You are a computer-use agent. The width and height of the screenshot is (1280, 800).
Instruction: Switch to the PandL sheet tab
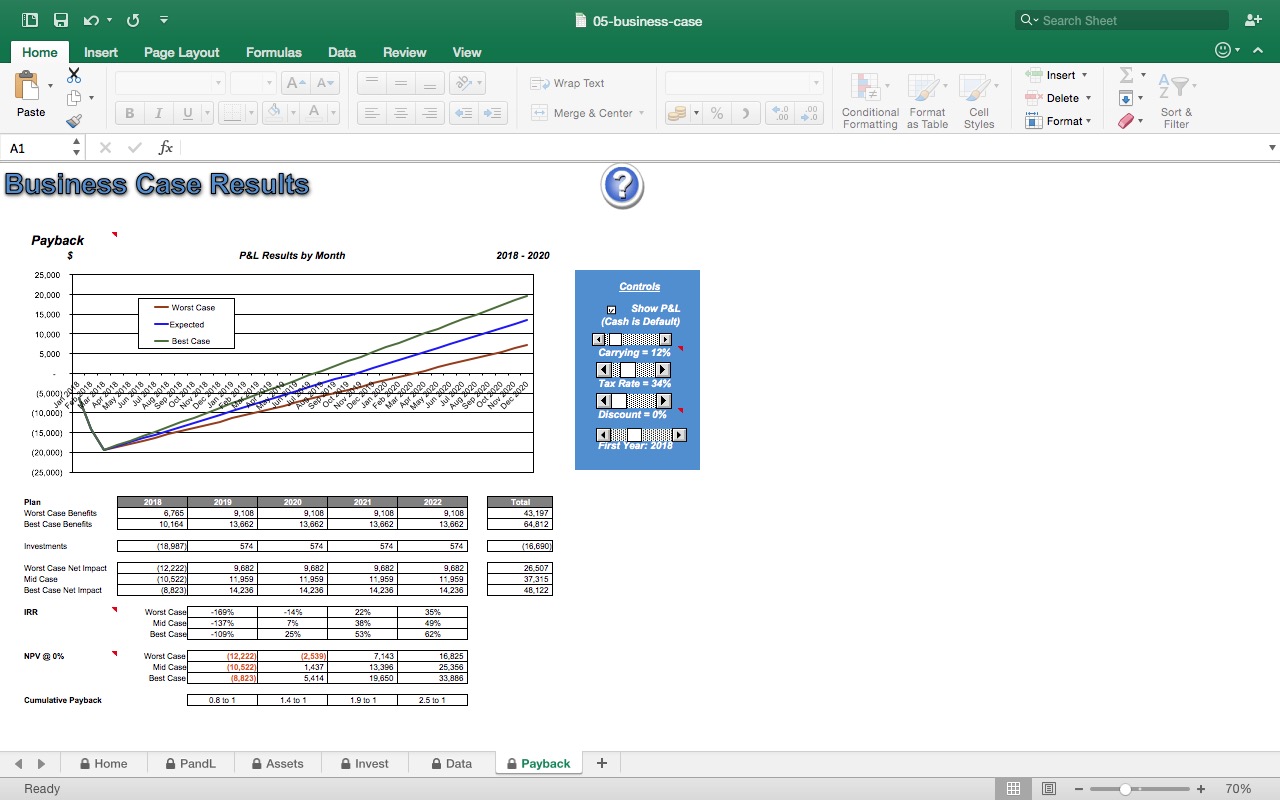coord(190,763)
